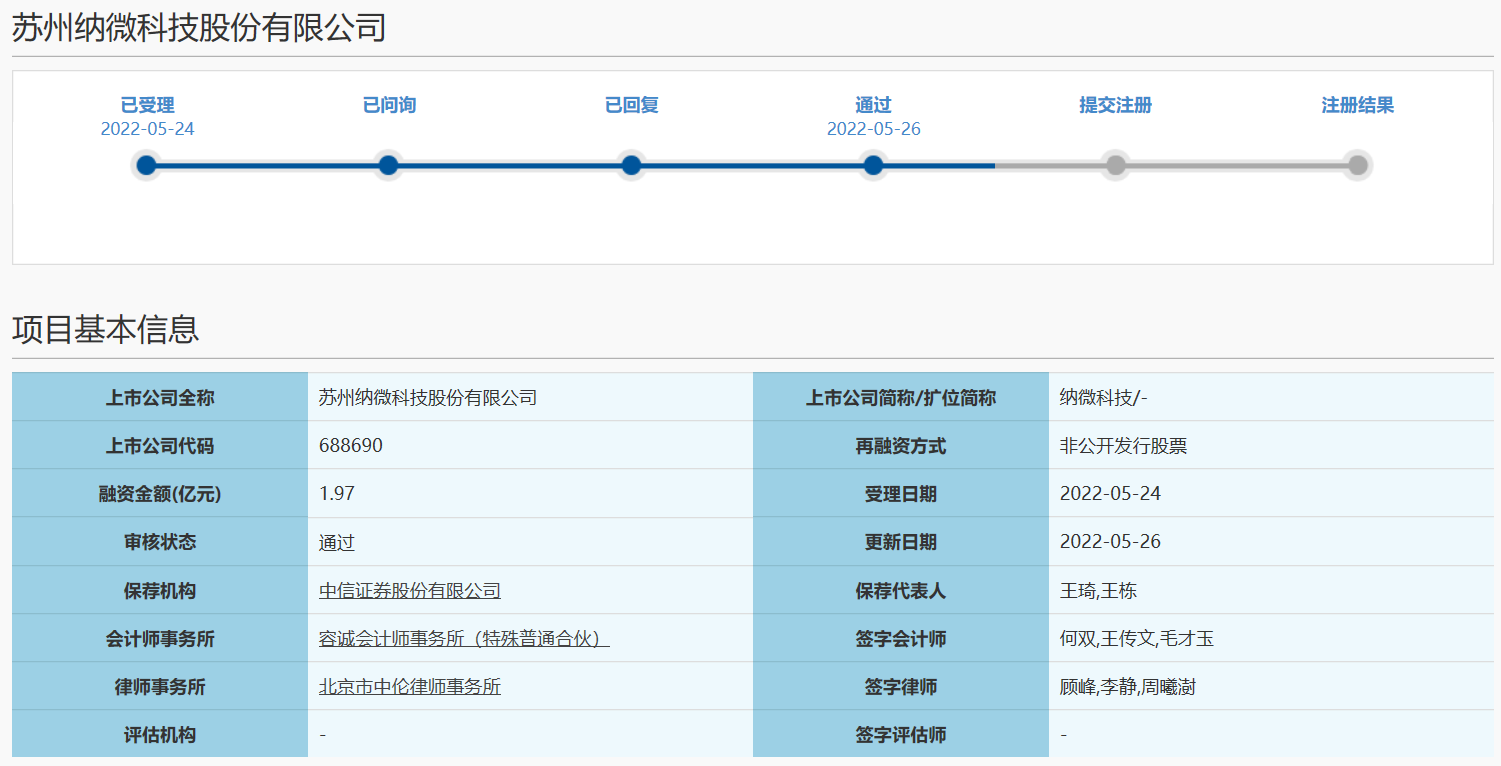Click the 融资金额(亿元) header cell
Screen dimensions: 1501x766
(x=160, y=493)
